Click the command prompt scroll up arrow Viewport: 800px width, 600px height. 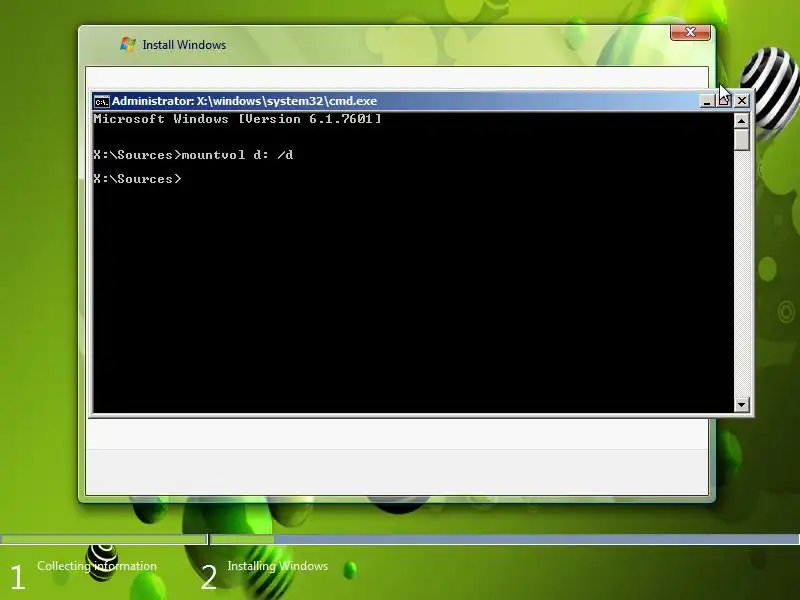(741, 121)
